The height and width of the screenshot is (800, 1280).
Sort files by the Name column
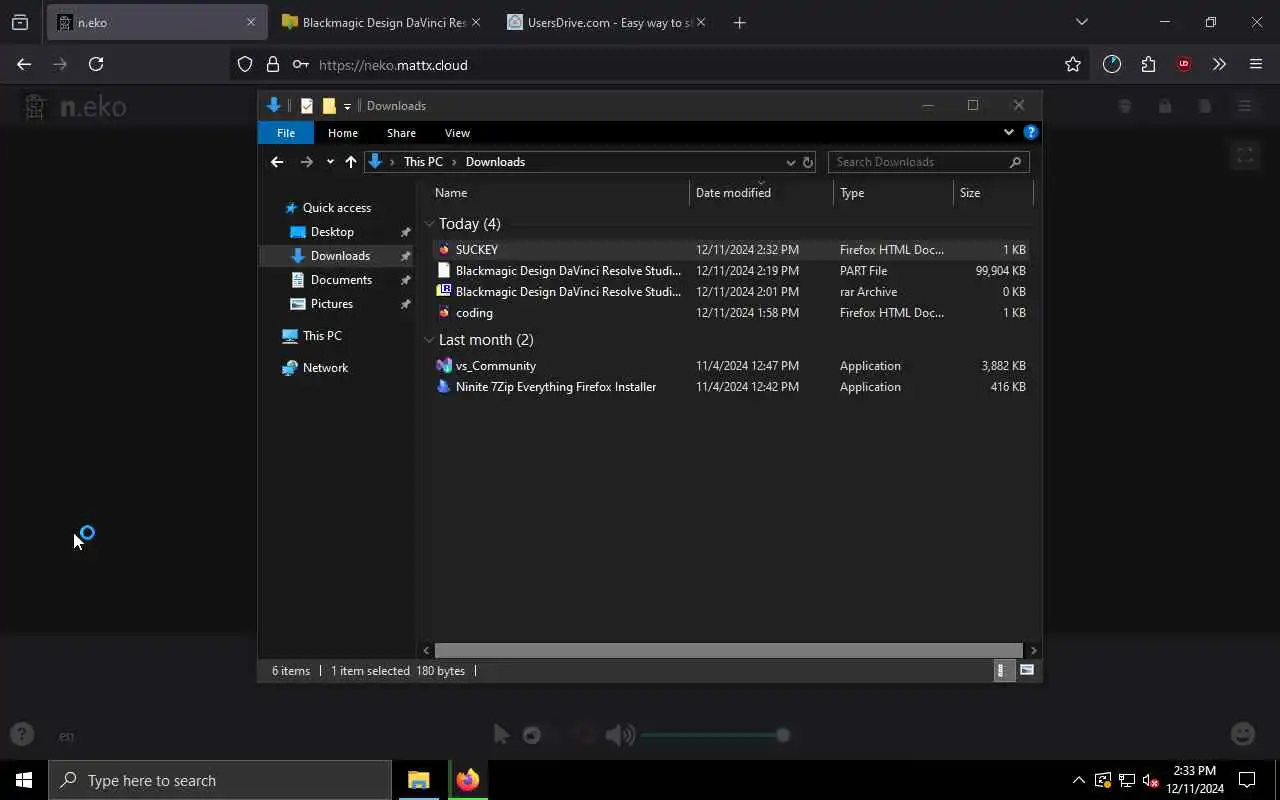pos(559,193)
